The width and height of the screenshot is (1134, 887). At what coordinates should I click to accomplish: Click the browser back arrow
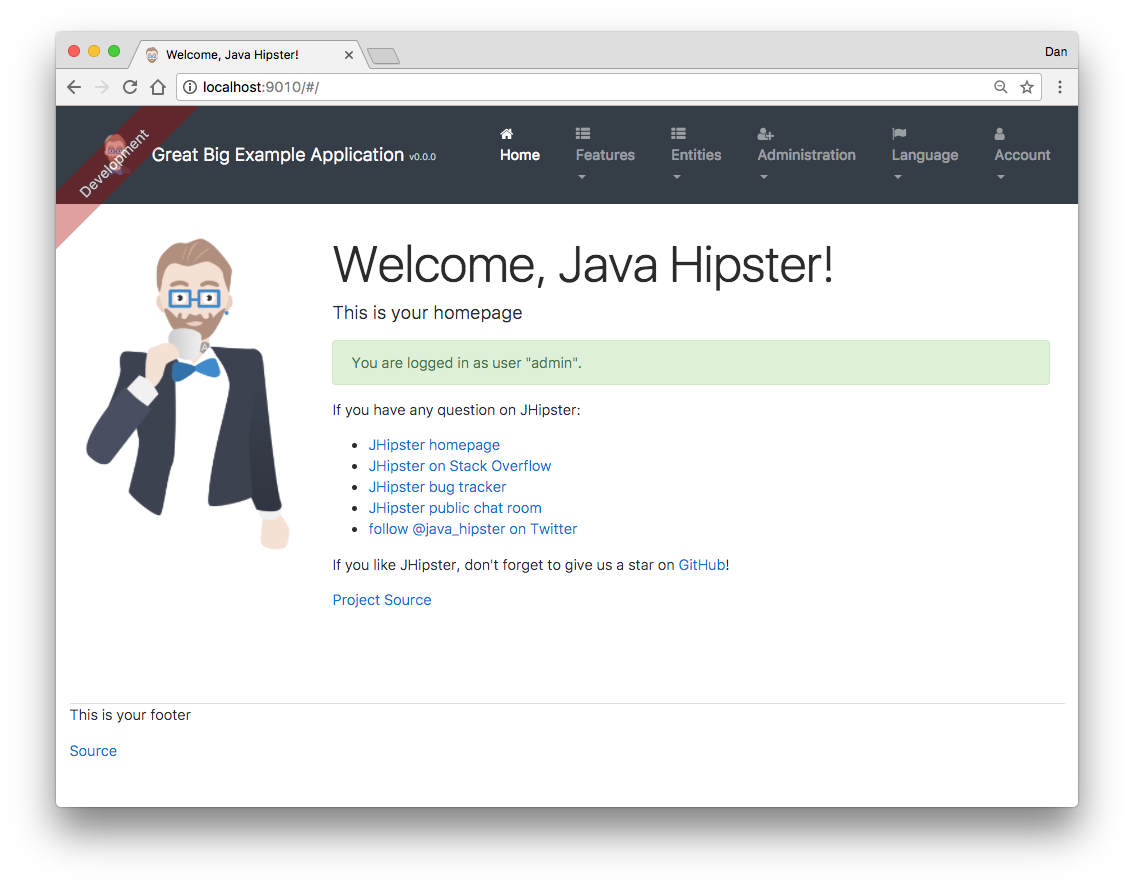74,87
